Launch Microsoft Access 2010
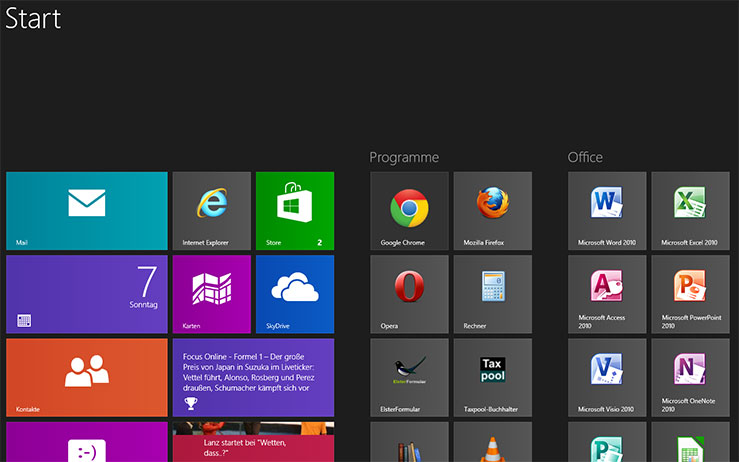 click(x=607, y=294)
